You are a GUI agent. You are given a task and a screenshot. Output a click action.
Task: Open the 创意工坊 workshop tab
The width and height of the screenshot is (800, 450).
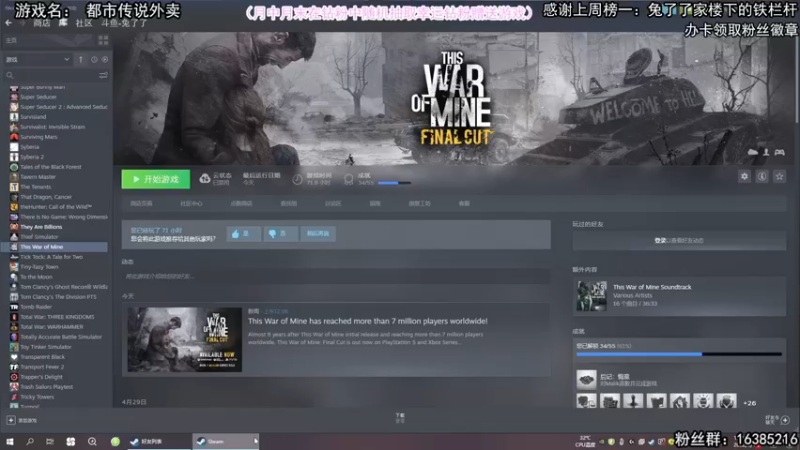pos(419,204)
